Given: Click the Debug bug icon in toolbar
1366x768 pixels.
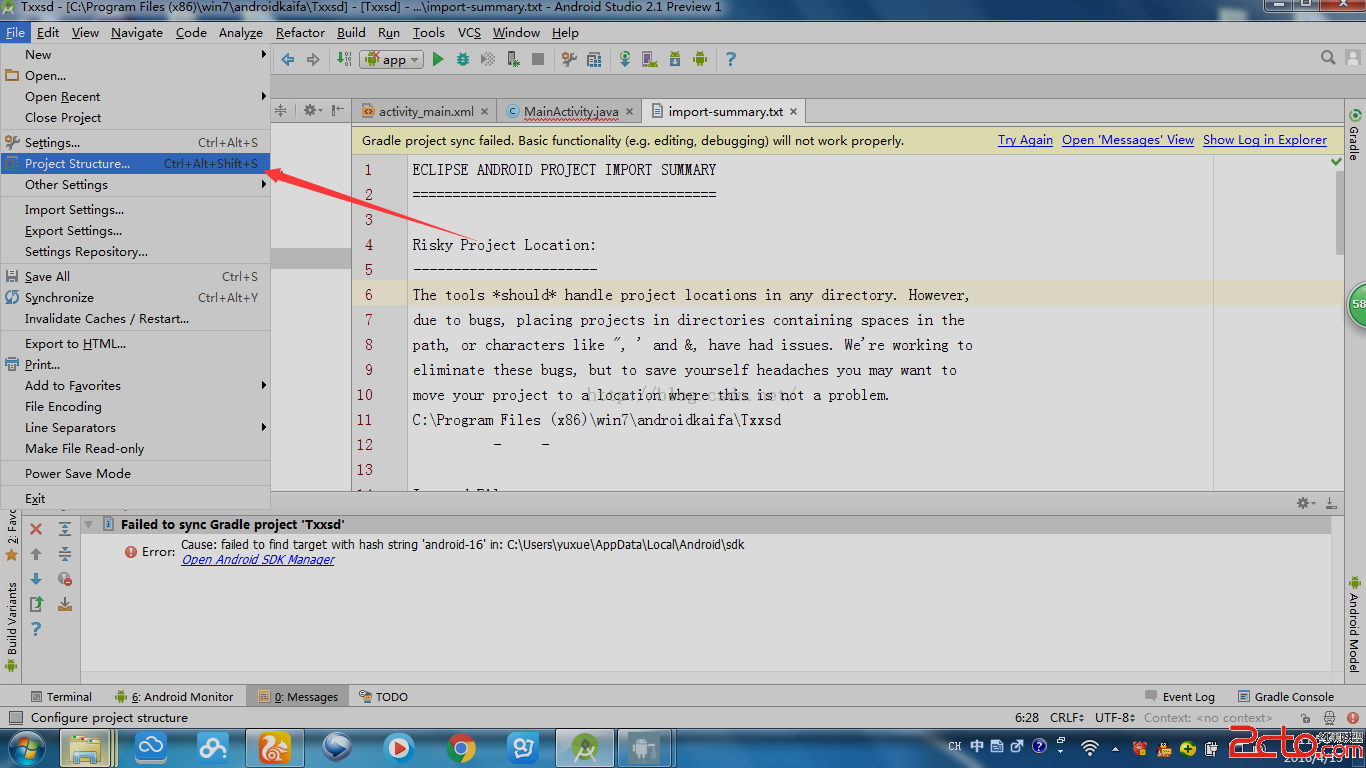Looking at the screenshot, I should pos(463,60).
